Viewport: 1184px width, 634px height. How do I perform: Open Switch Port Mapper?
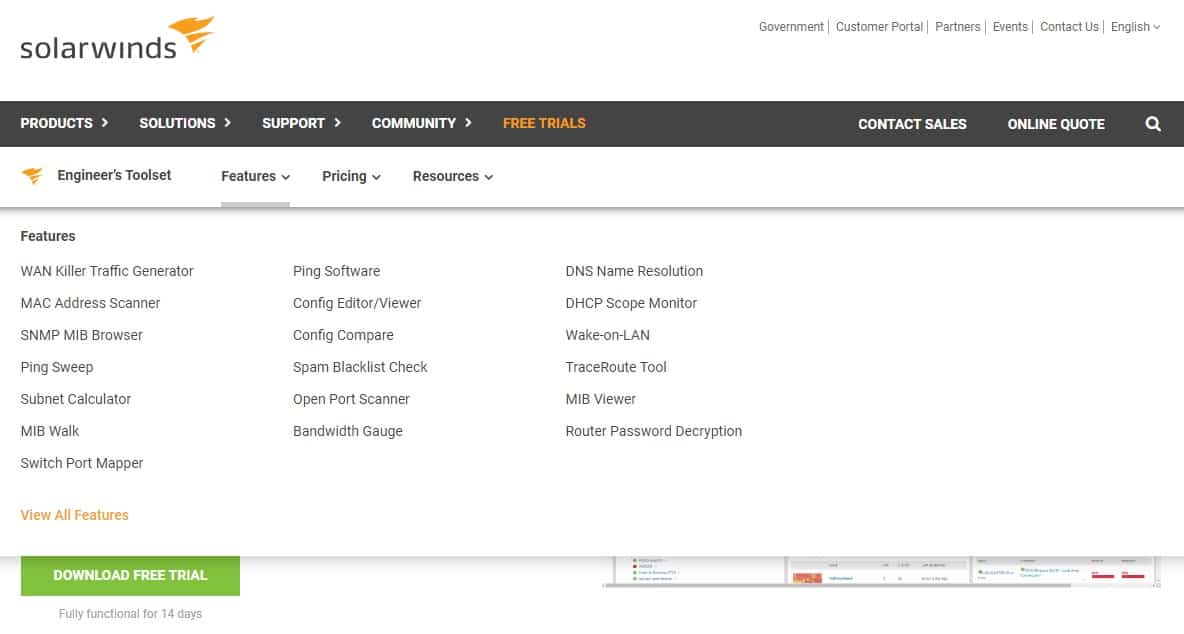tap(82, 463)
